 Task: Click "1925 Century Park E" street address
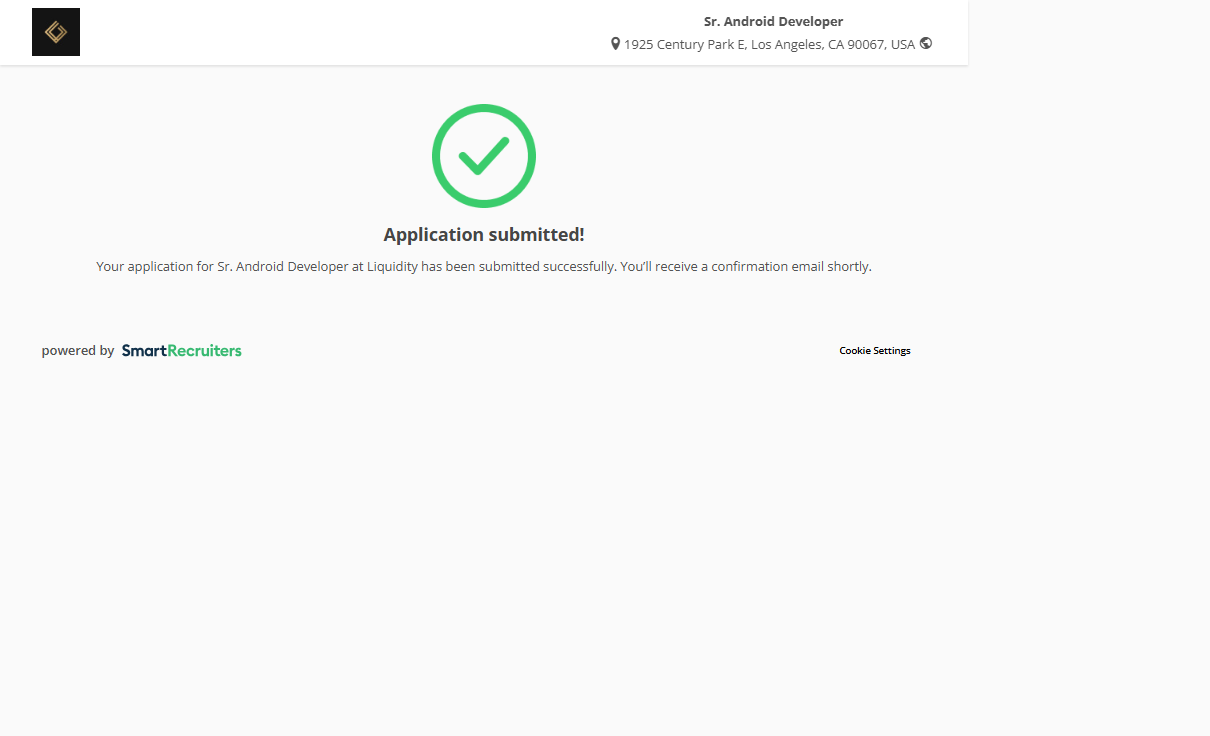click(x=684, y=44)
